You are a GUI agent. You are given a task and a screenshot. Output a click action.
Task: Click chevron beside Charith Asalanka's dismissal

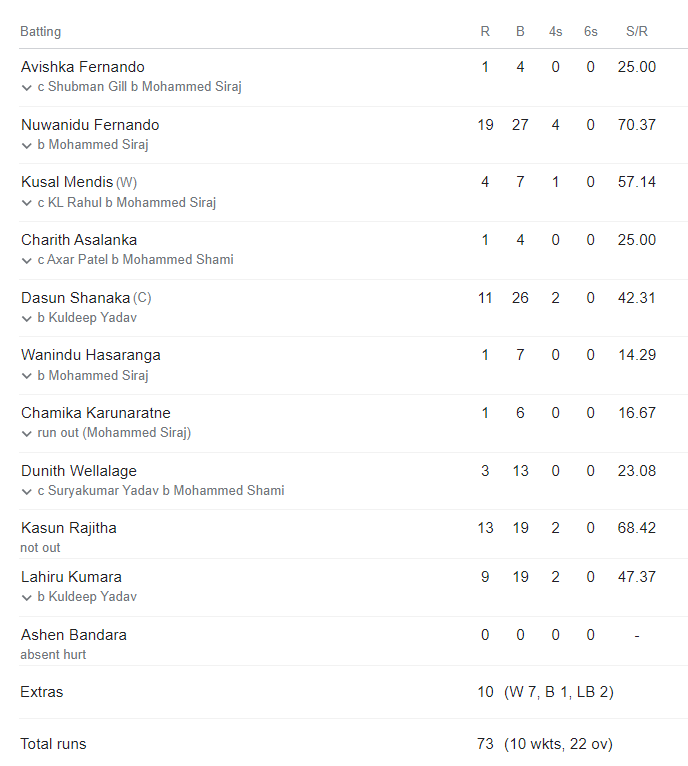point(26,260)
